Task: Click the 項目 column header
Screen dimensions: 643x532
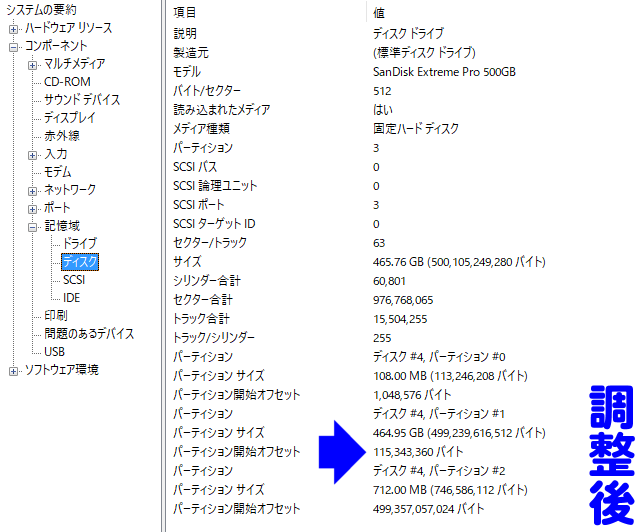Action: [185, 12]
